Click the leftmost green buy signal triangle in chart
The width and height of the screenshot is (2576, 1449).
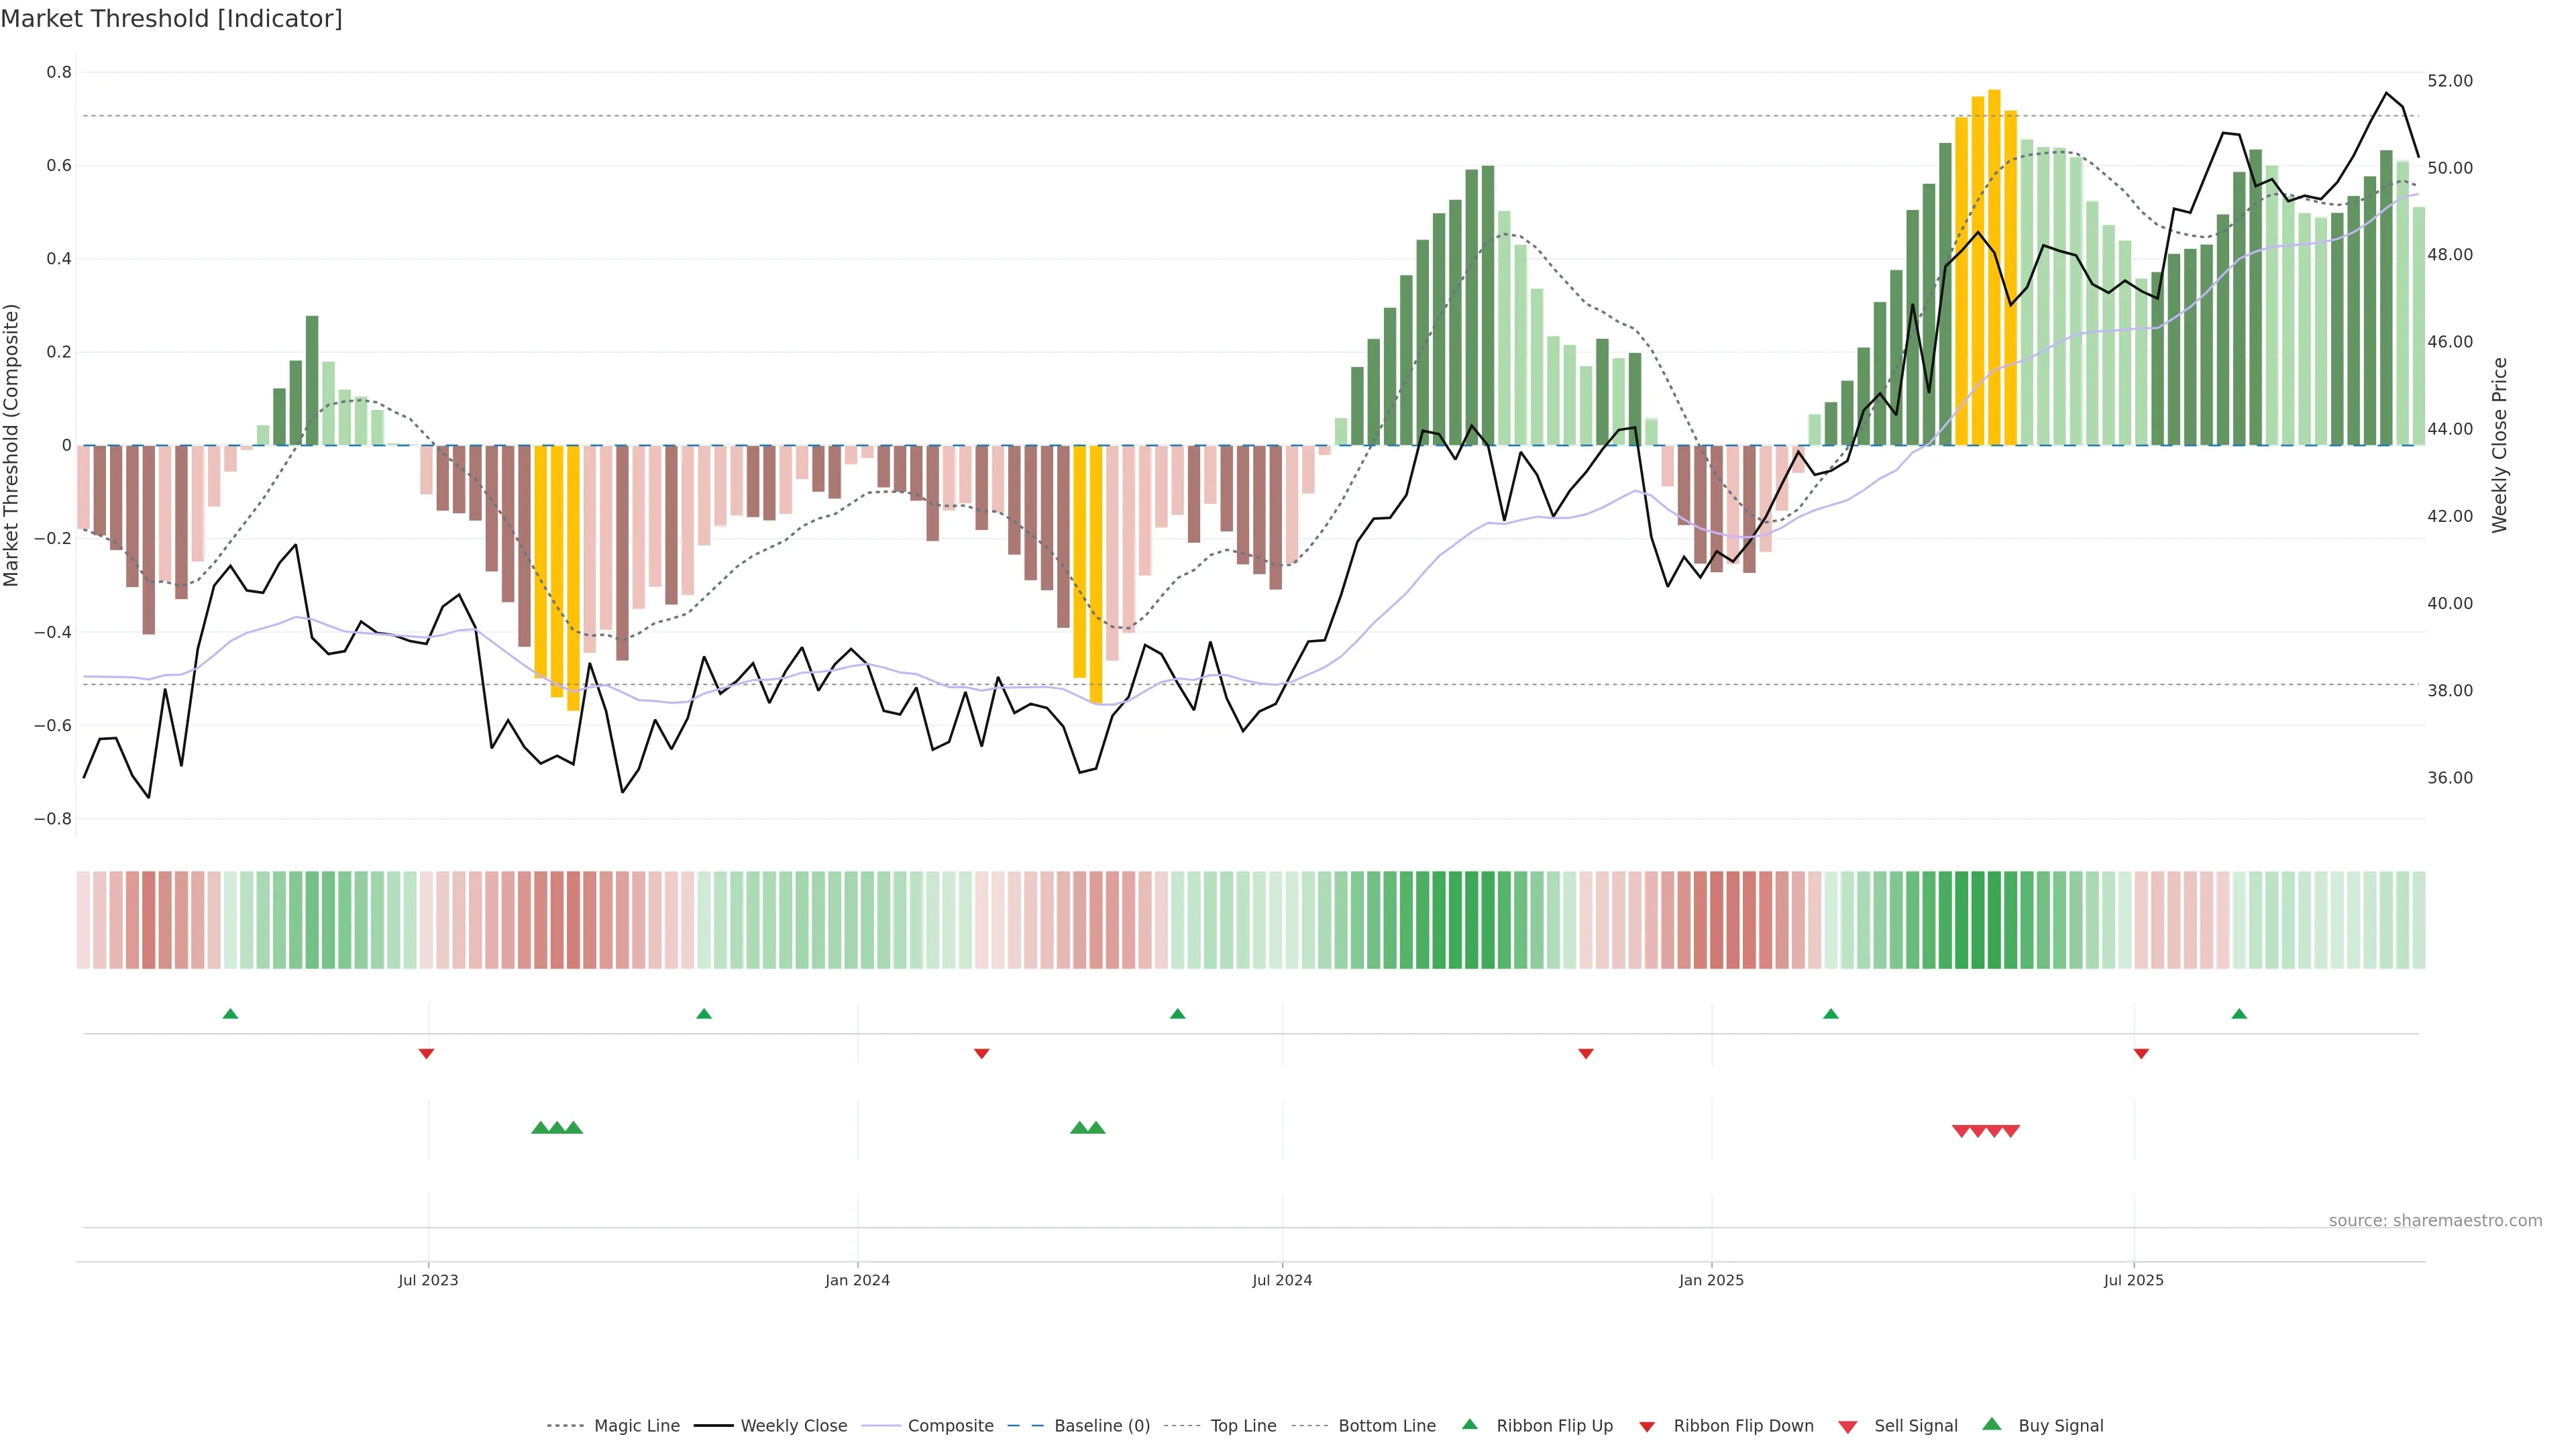coord(540,1128)
